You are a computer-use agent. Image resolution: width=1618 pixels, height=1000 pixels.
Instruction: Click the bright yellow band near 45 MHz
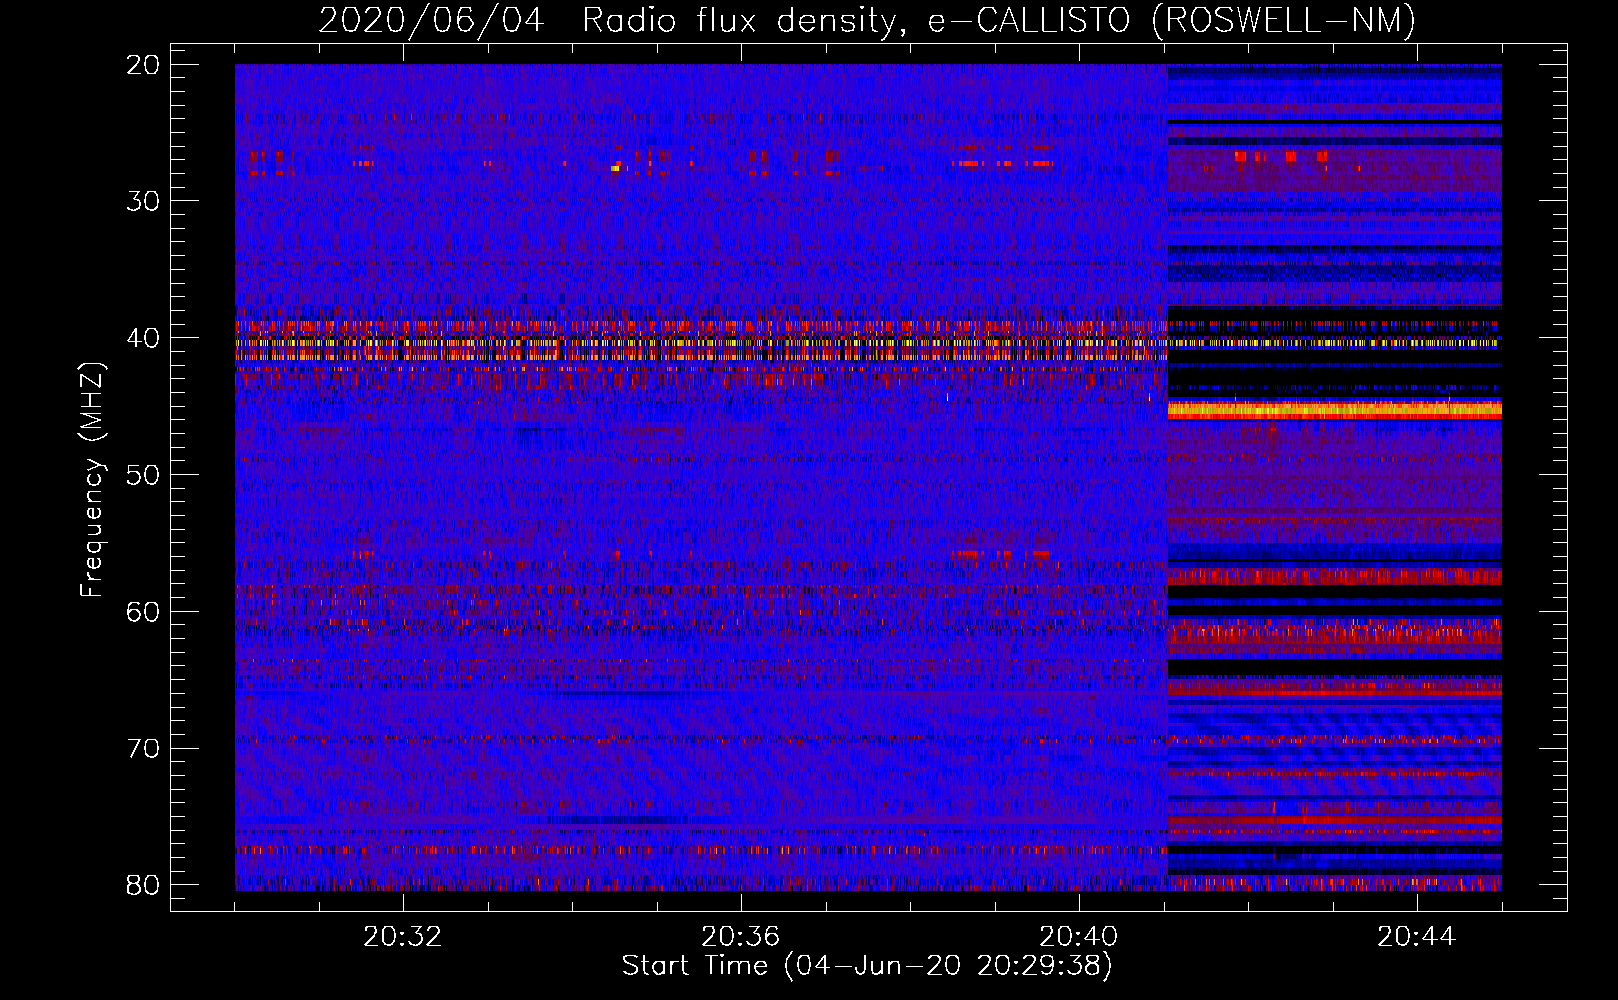point(1335,410)
